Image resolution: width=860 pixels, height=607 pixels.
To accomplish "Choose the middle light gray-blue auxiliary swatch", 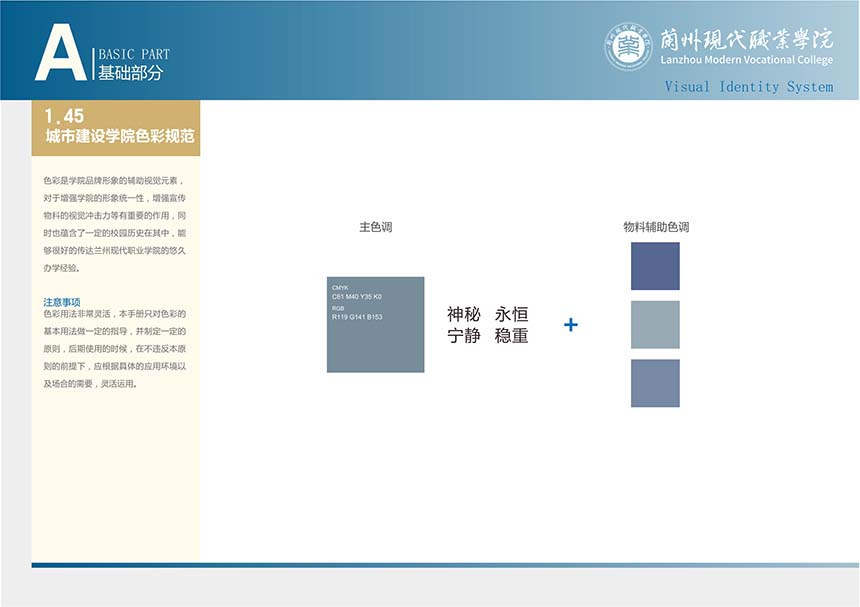I will 655,325.
